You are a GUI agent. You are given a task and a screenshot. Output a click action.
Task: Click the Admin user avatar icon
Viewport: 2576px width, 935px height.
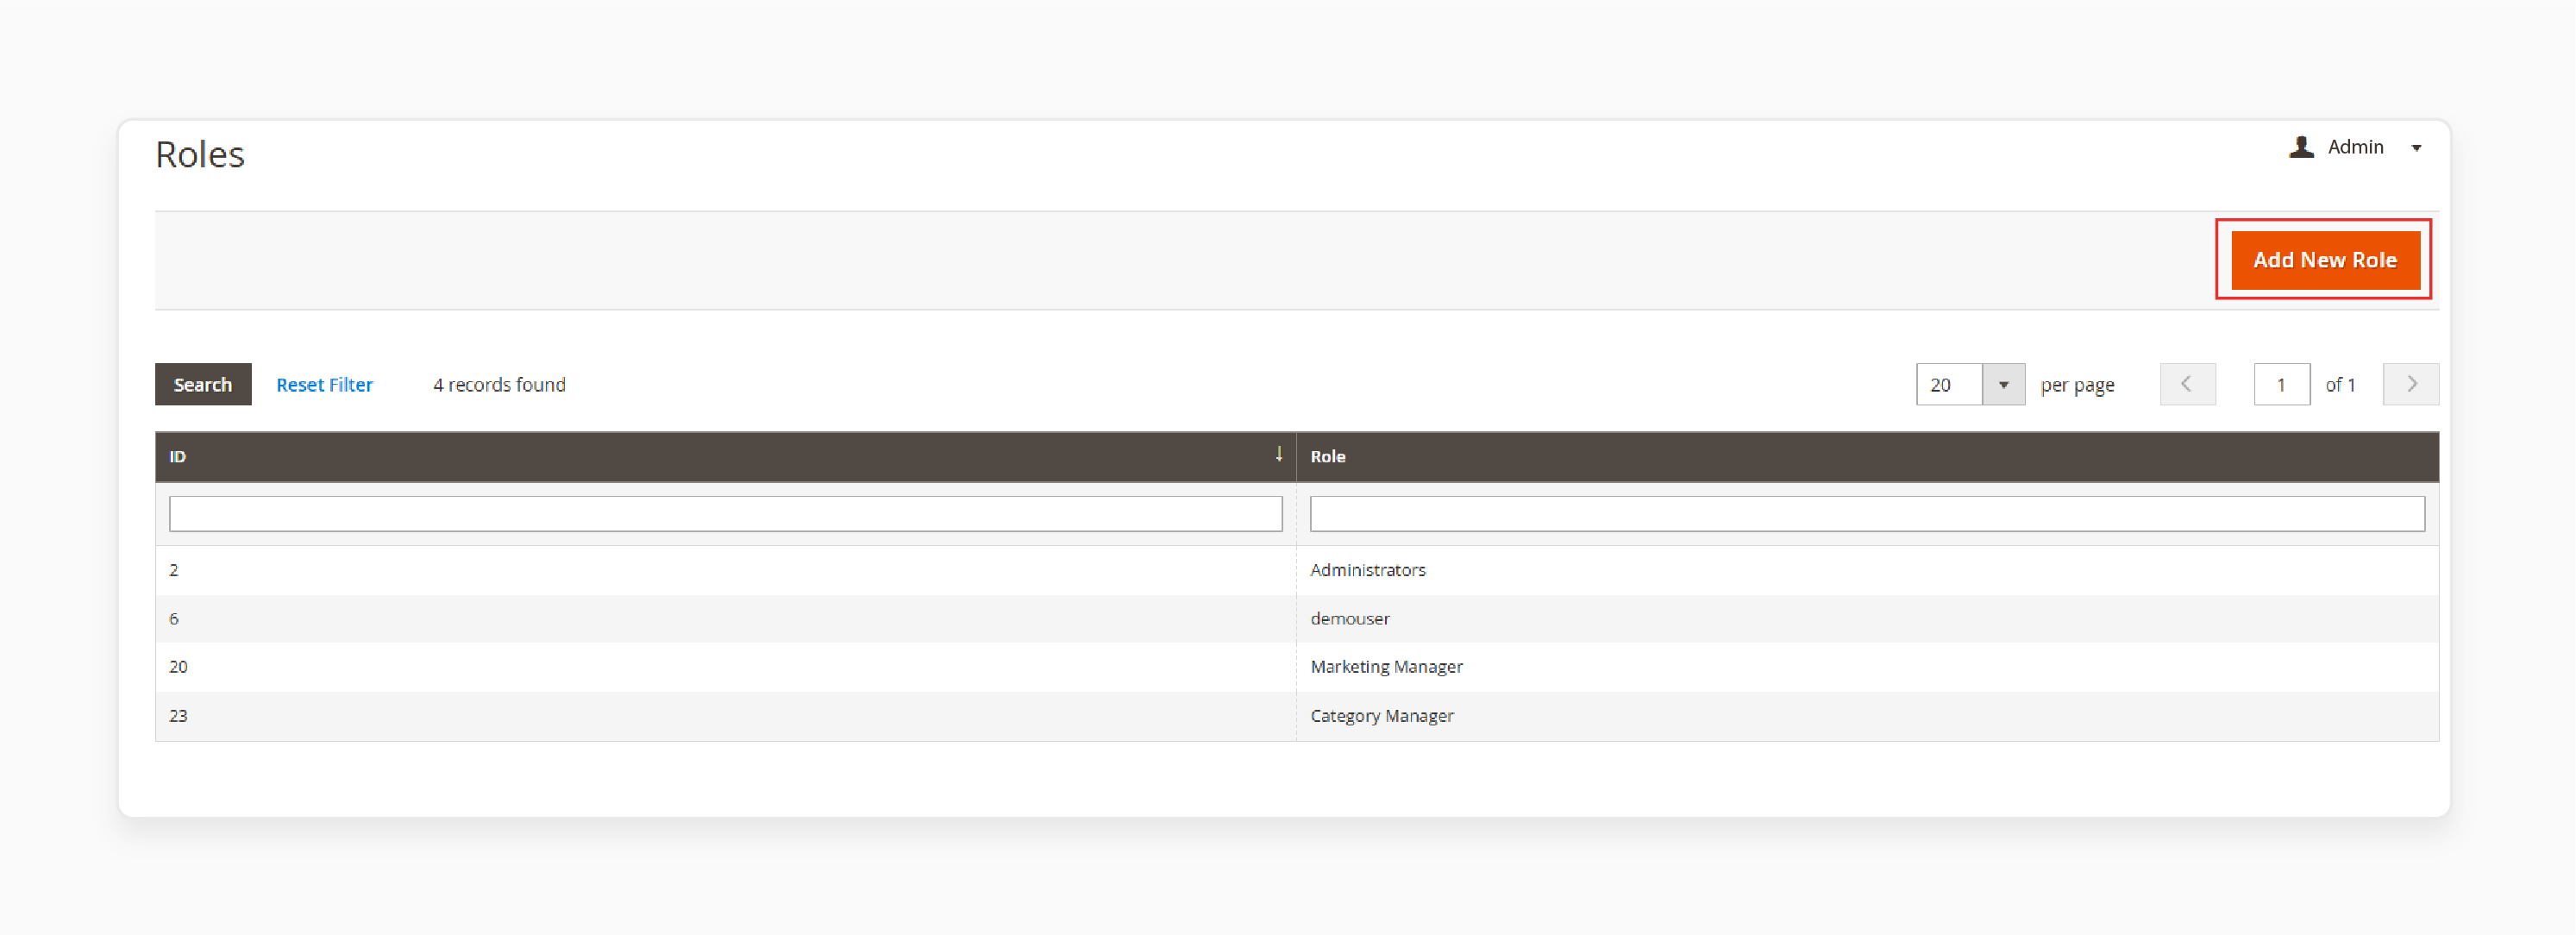2301,147
